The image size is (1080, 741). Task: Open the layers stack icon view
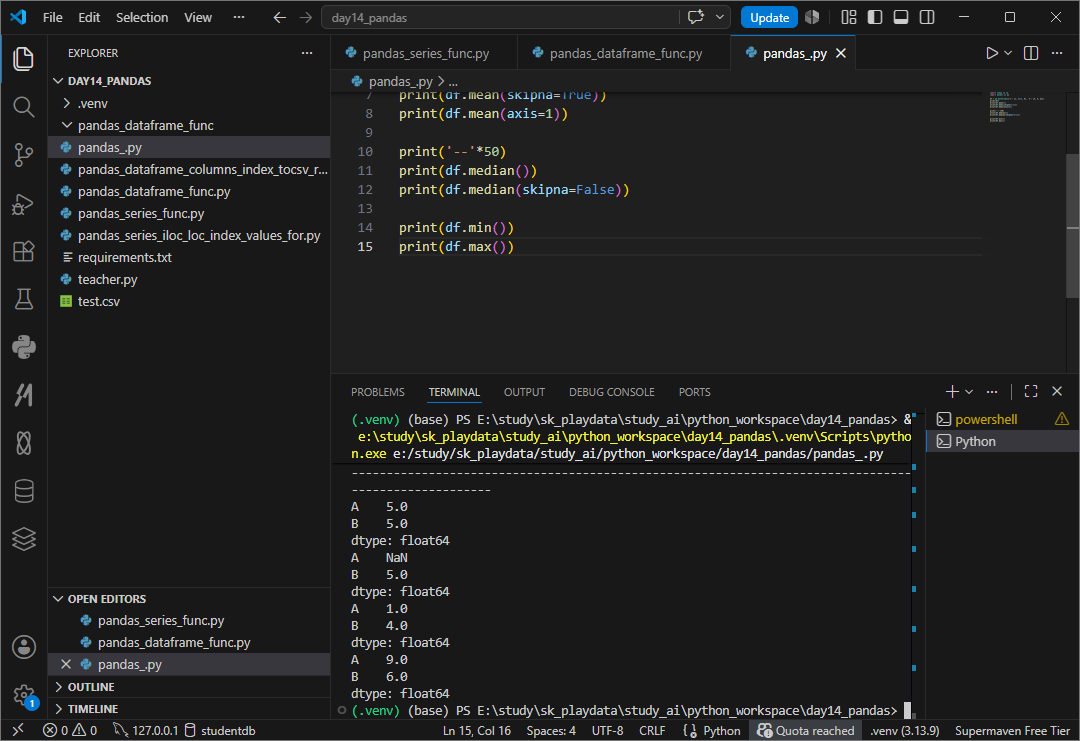click(x=23, y=539)
